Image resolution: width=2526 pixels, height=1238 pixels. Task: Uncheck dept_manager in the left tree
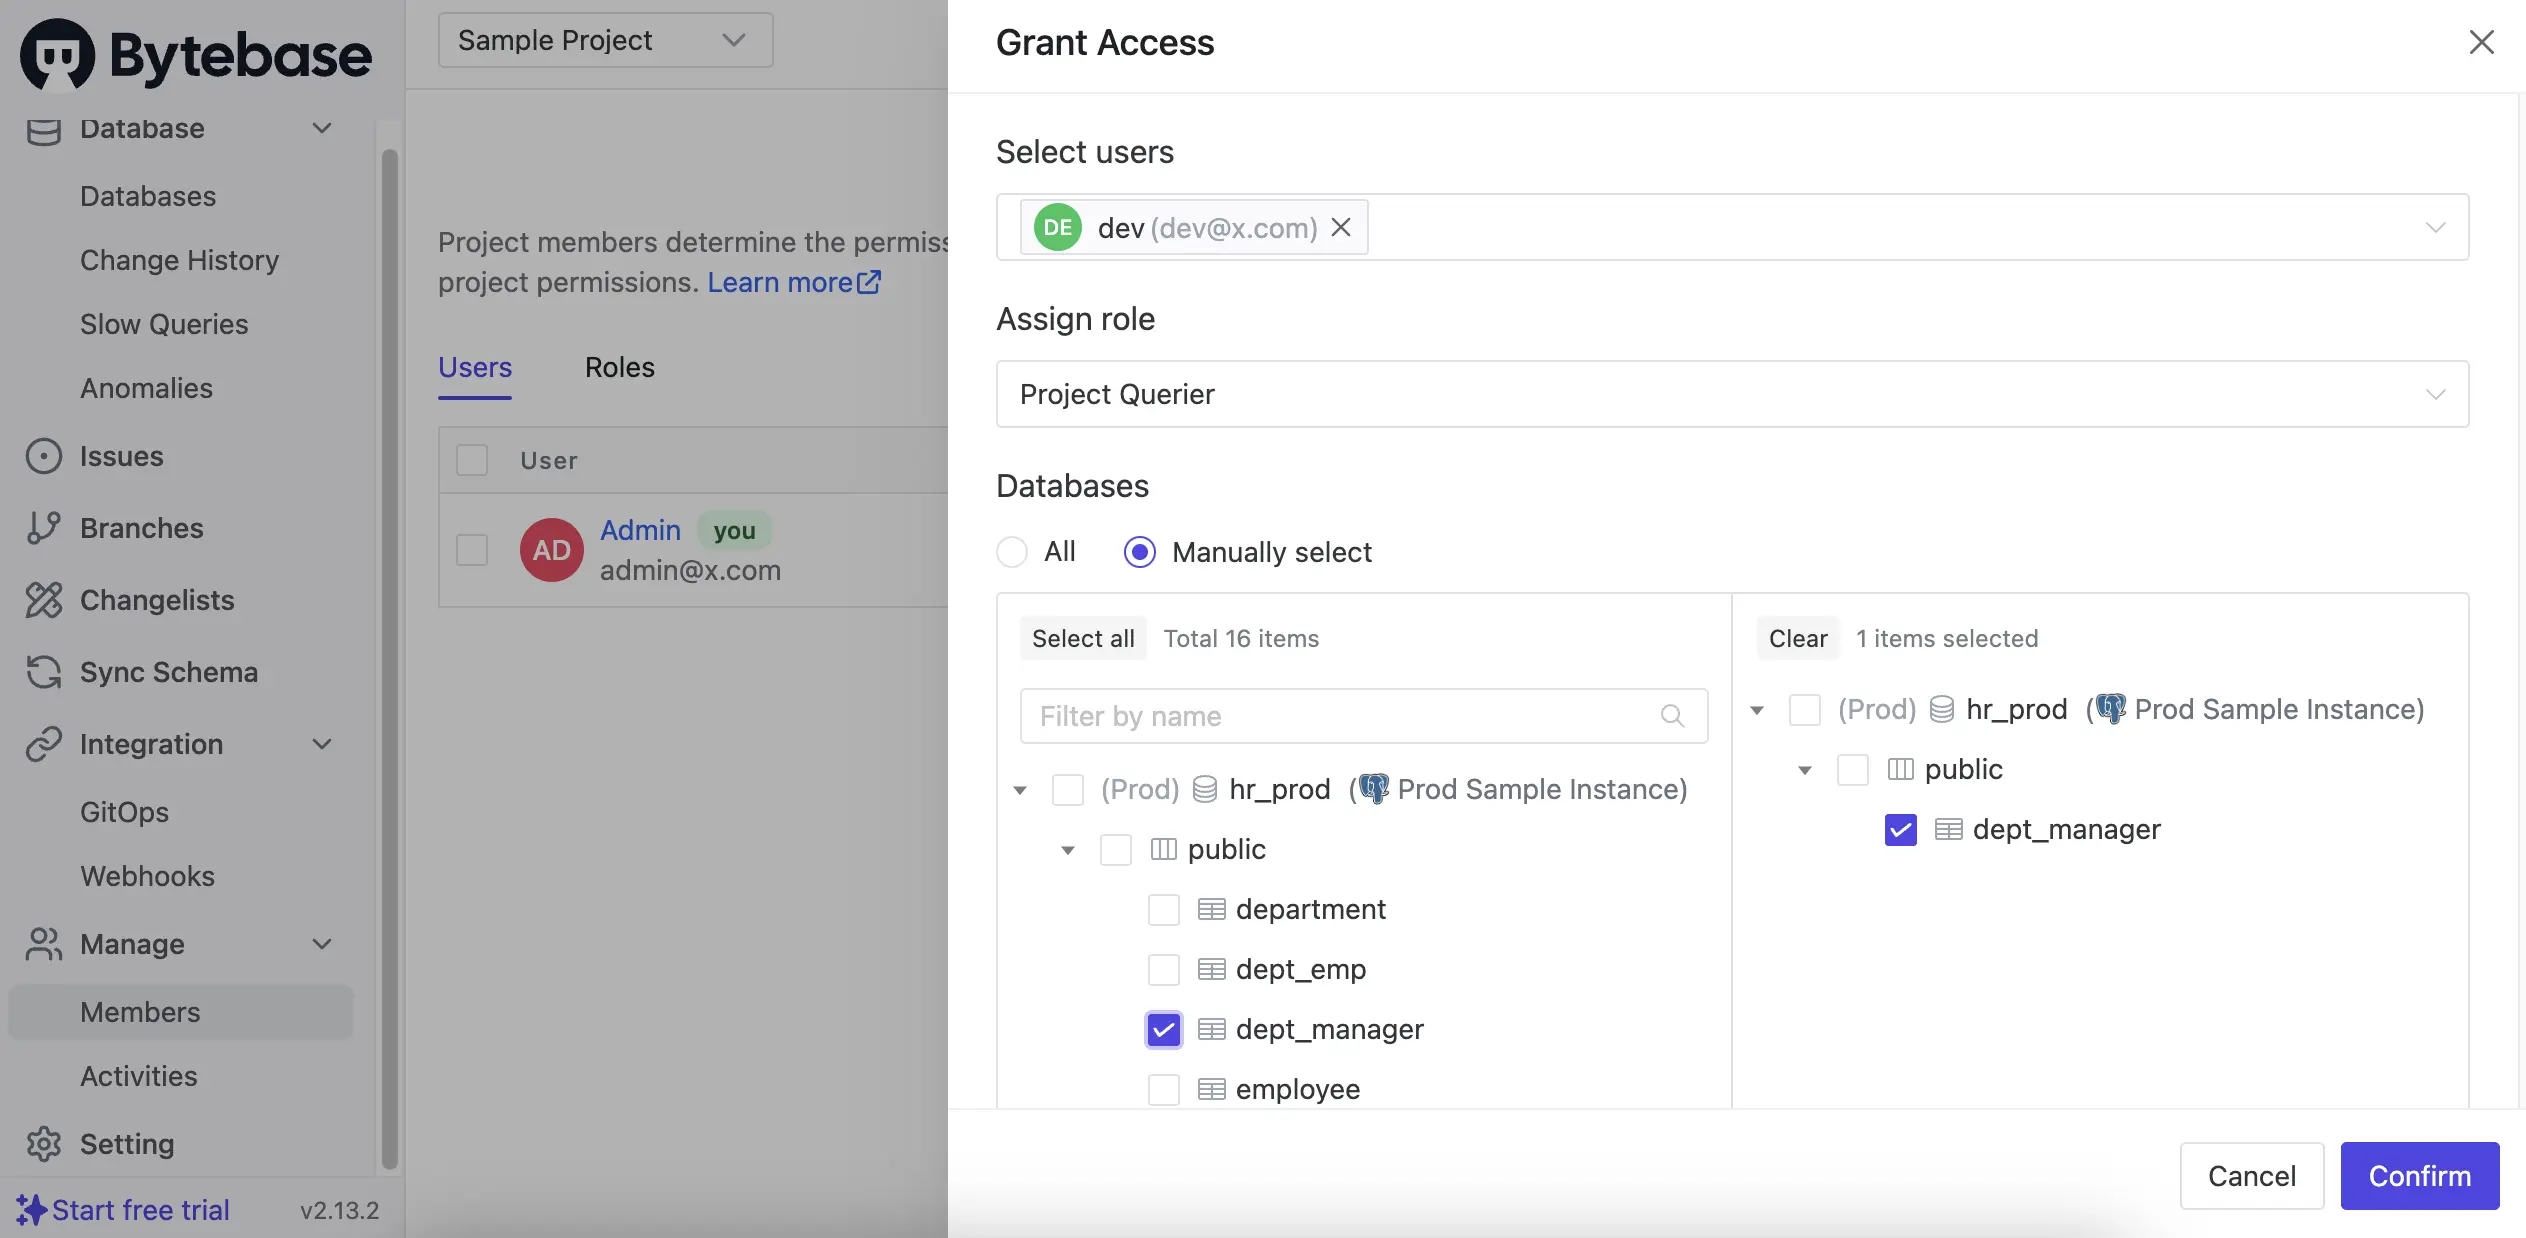(1163, 1030)
